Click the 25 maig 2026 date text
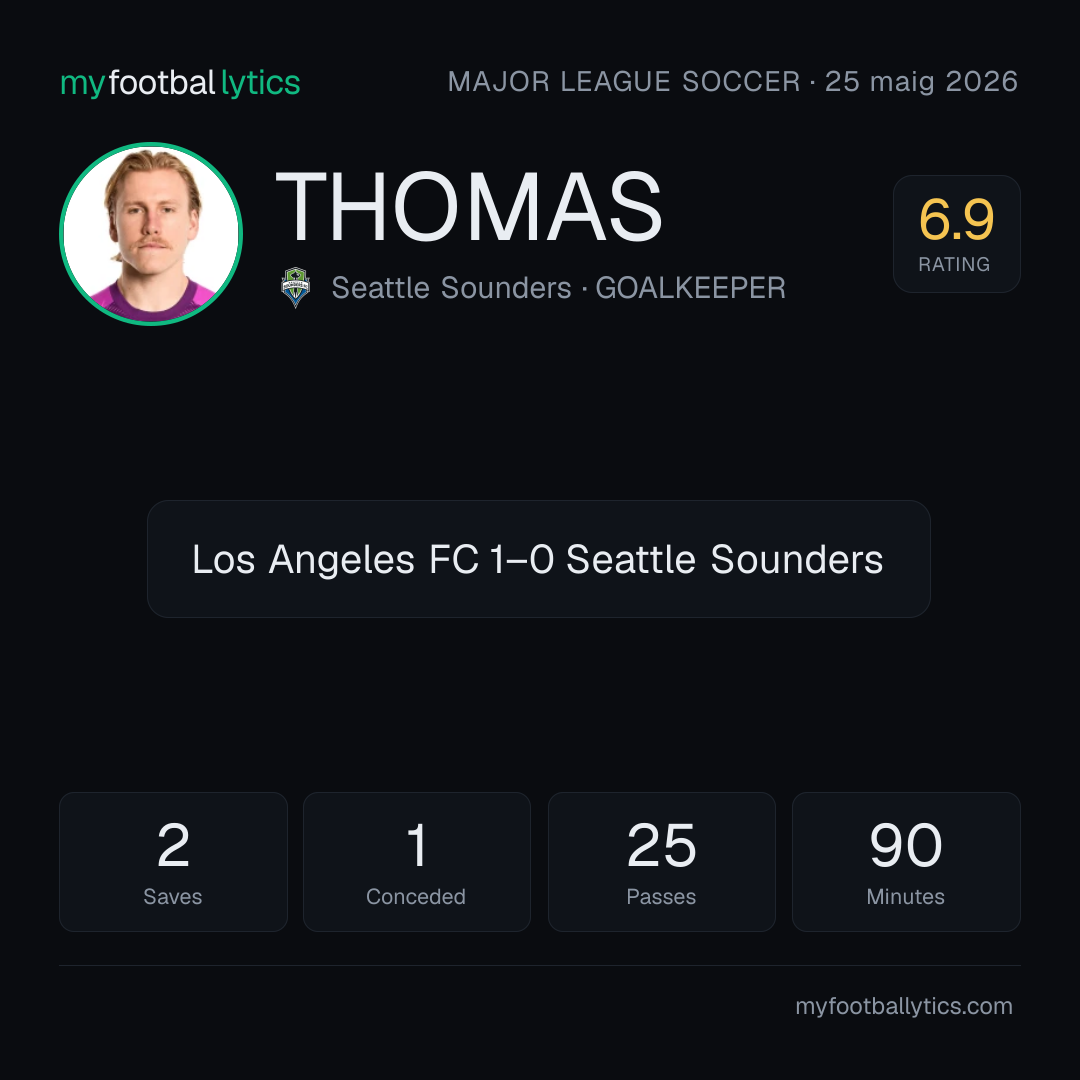 tap(922, 82)
